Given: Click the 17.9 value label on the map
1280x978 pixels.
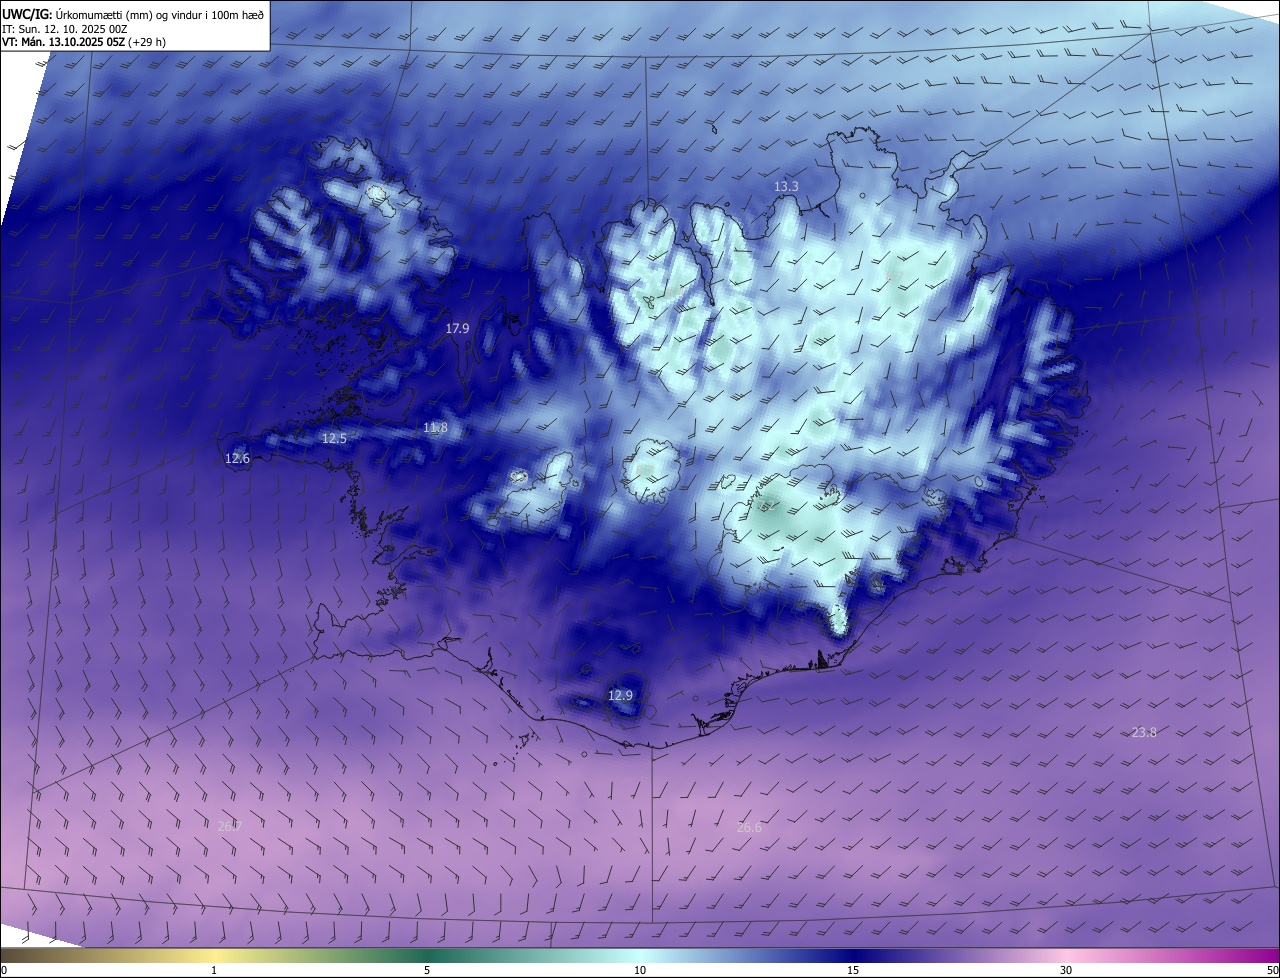Looking at the screenshot, I should pyautogui.click(x=457, y=328).
